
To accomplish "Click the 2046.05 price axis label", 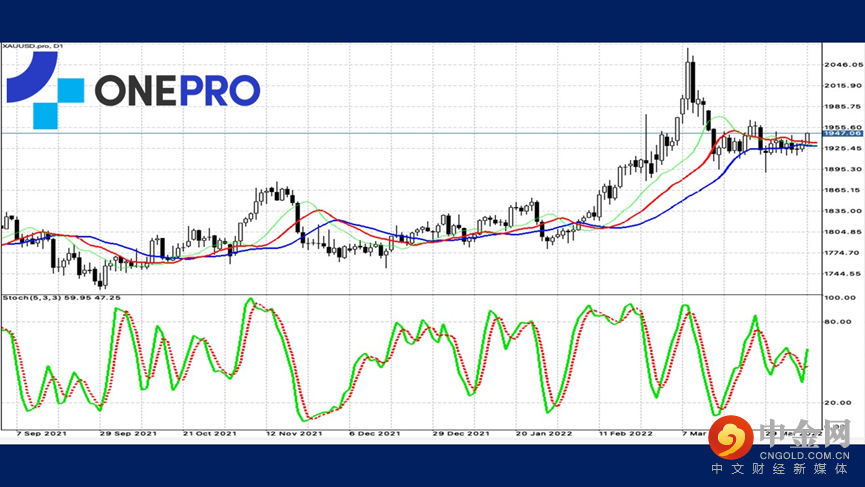I will [843, 65].
